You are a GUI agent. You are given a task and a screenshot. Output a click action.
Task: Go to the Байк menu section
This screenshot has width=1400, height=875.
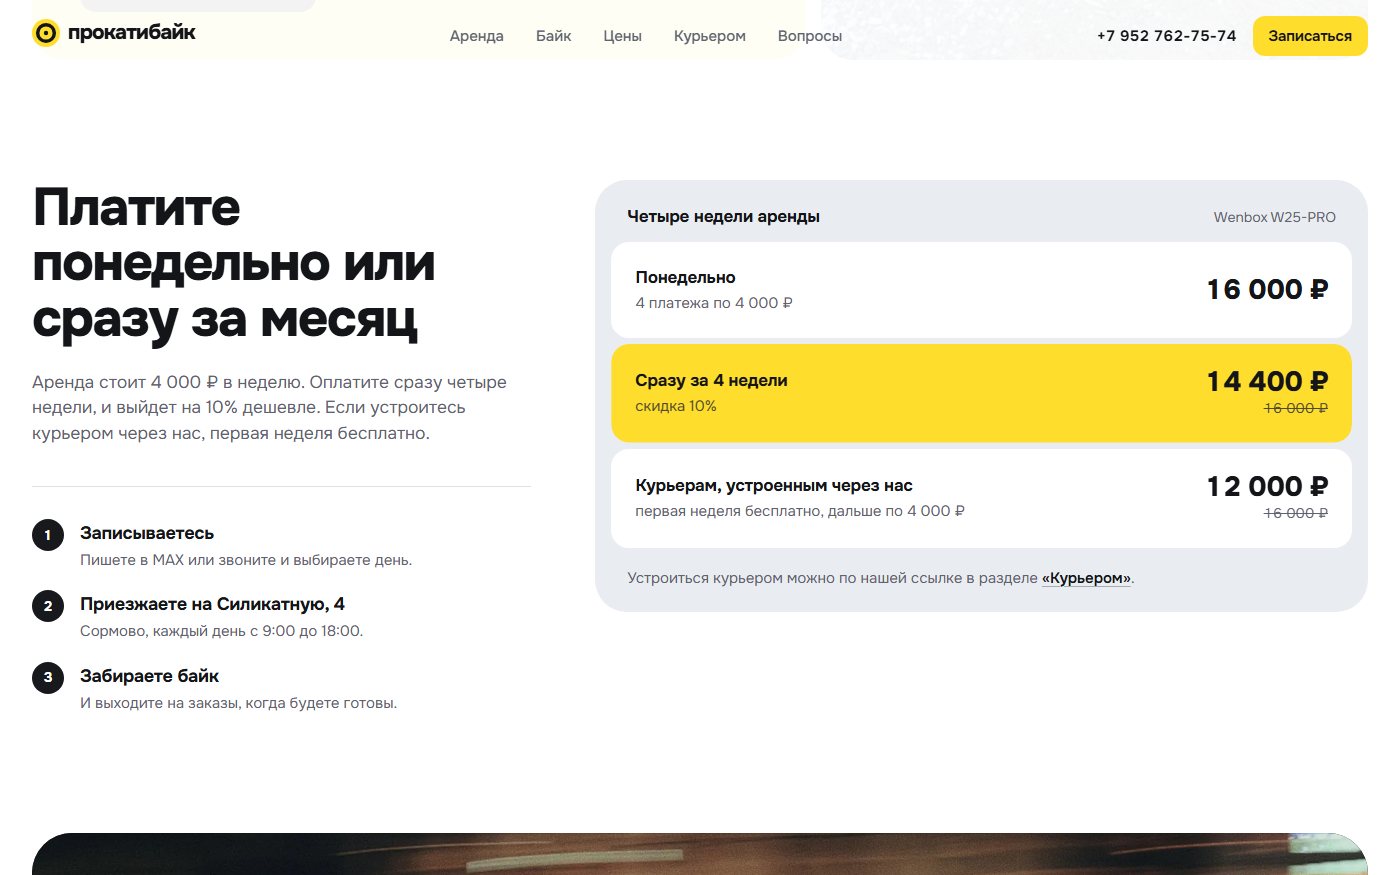tap(553, 36)
